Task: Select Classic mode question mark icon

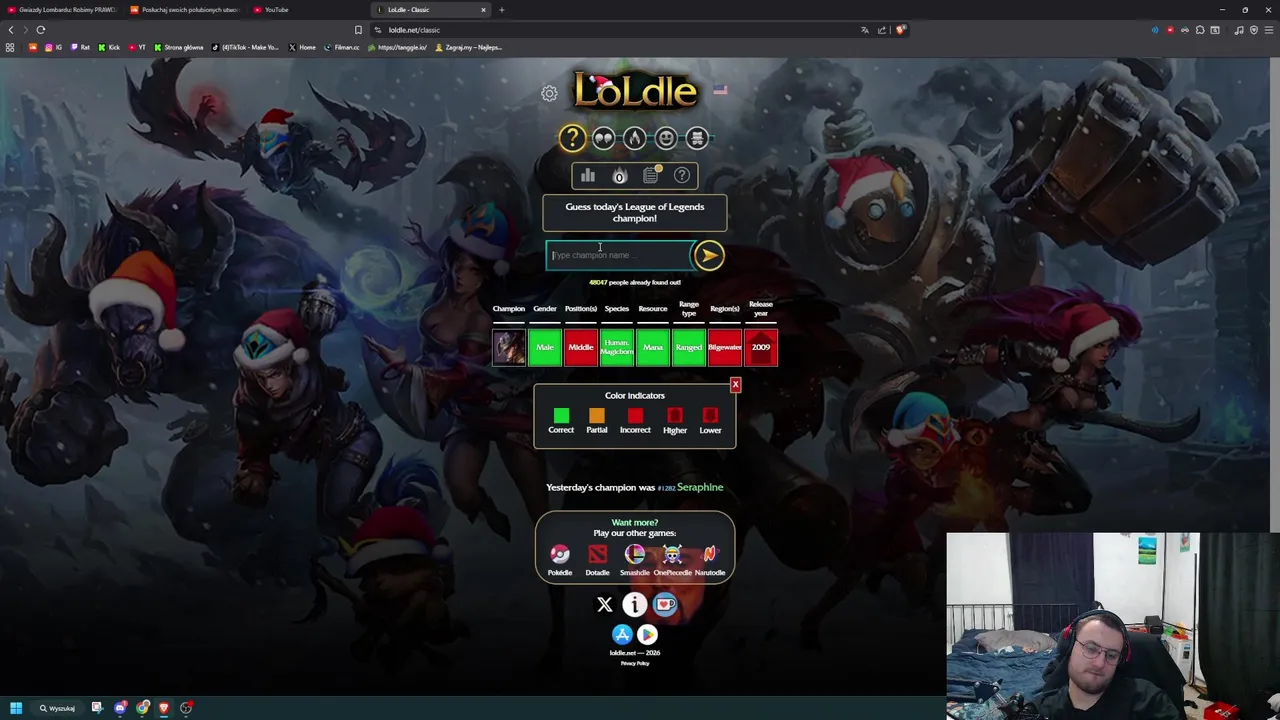Action: 572,138
